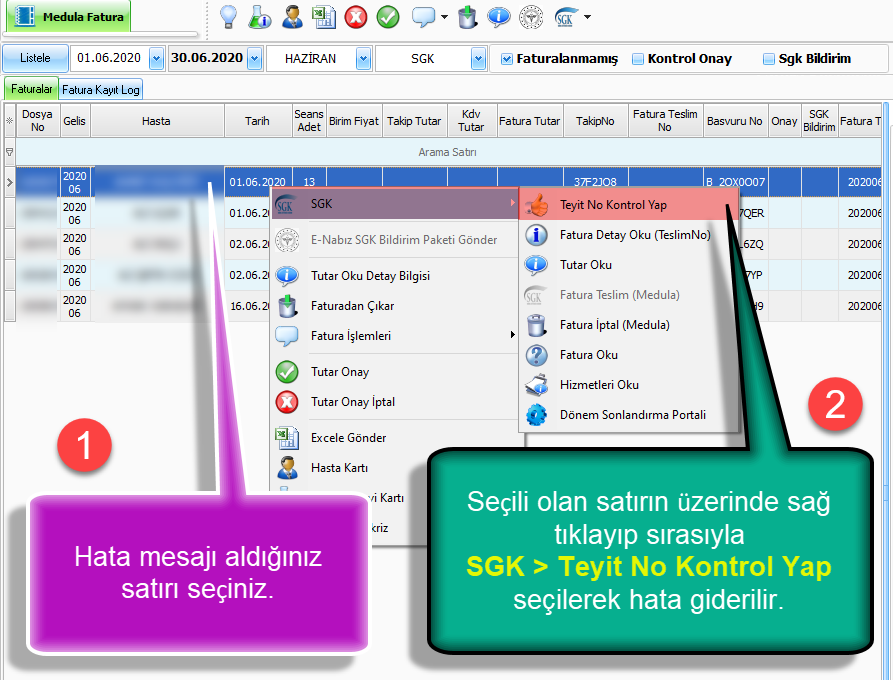Sort by Hasta column header
Image resolution: width=893 pixels, height=680 pixels.
(157, 121)
